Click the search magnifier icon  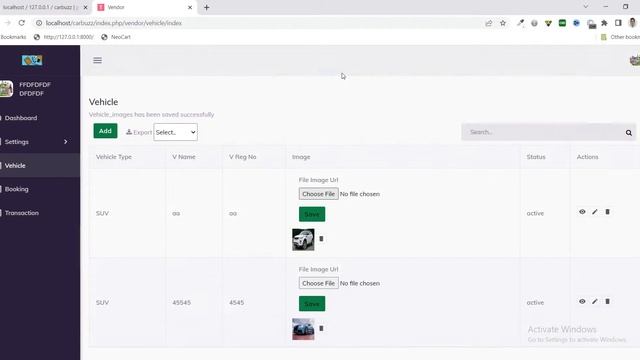pyautogui.click(x=629, y=133)
